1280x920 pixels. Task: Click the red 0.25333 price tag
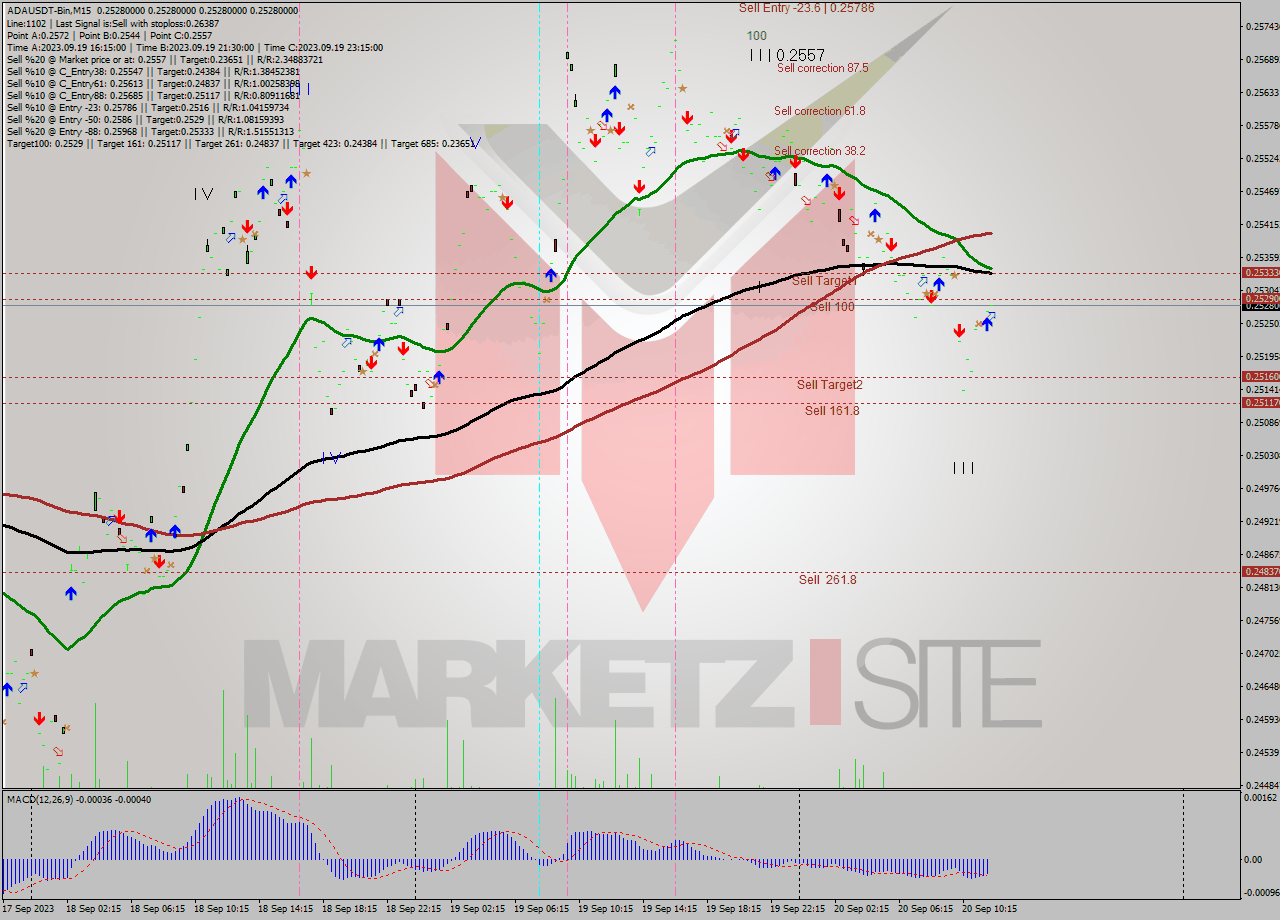pyautogui.click(x=1259, y=272)
